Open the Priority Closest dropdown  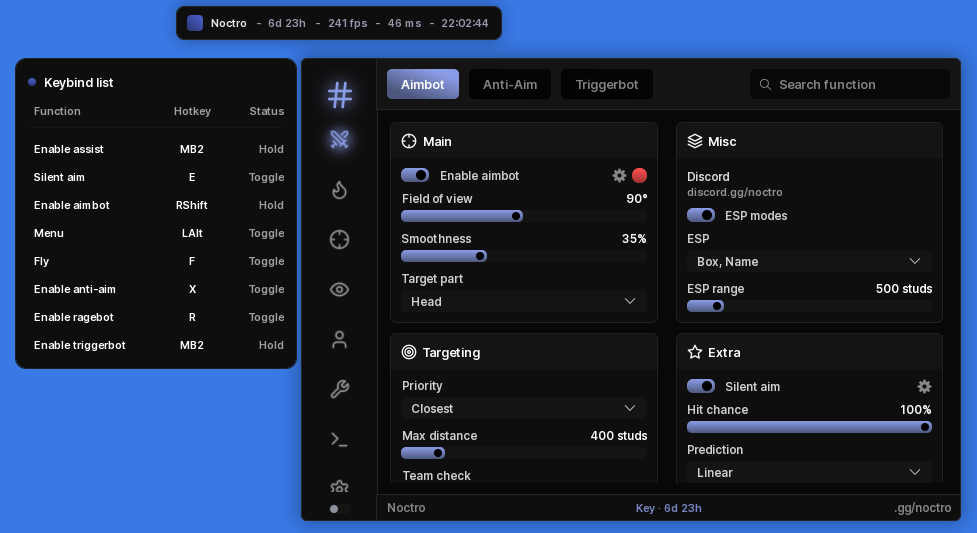point(523,408)
